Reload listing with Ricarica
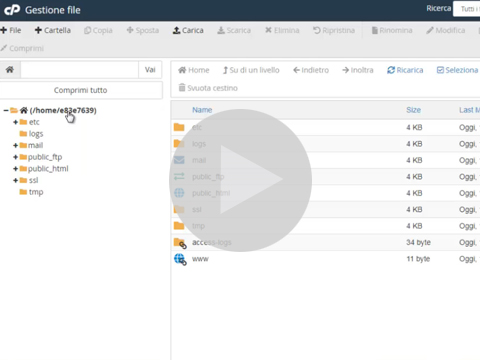Viewport: 480px width, 360px height. 405,70
